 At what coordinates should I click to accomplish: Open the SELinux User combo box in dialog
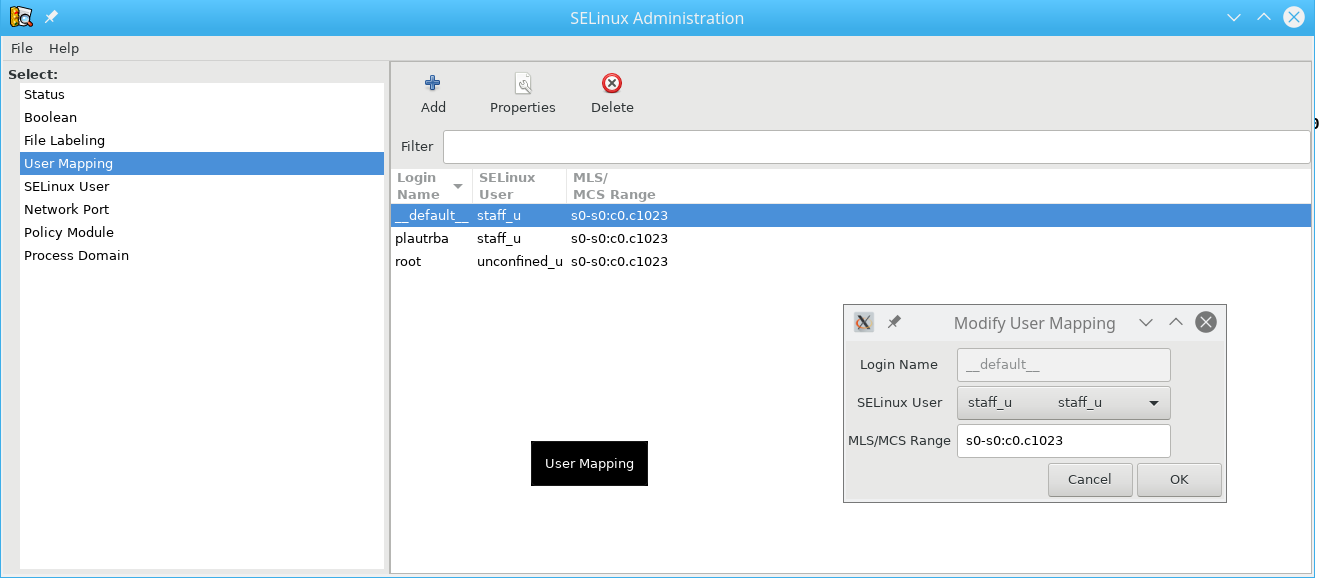click(1063, 402)
